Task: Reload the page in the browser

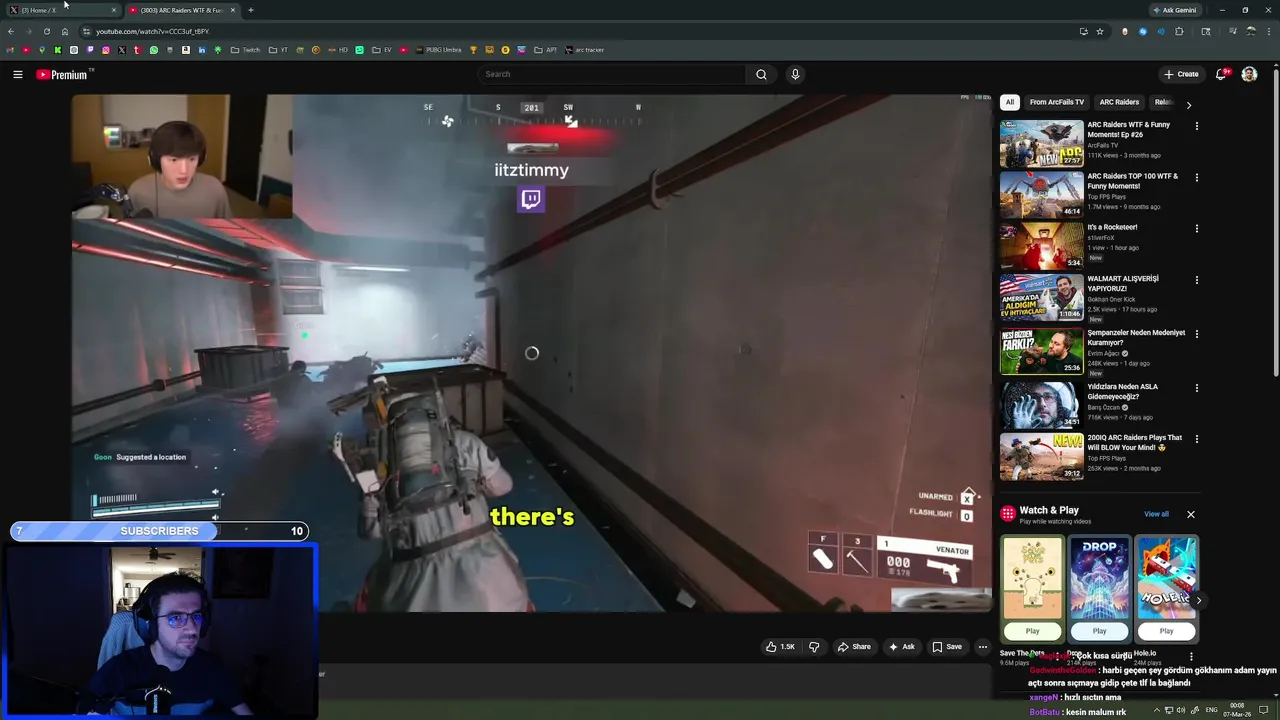Action: [x=46, y=31]
